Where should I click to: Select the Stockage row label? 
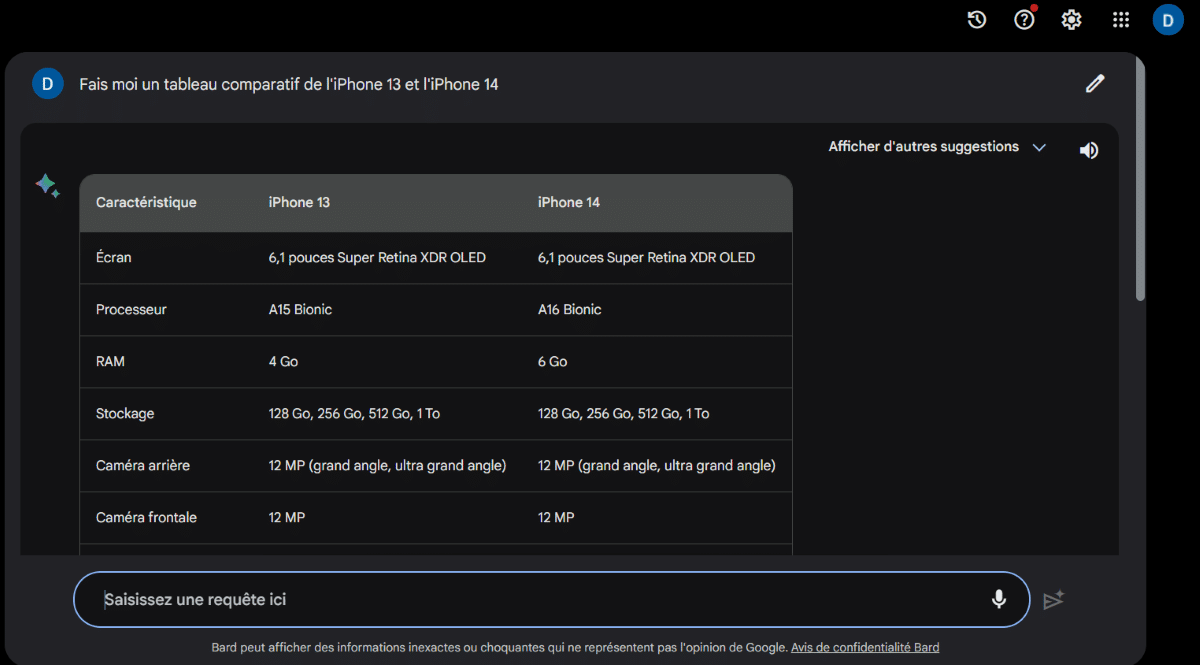click(x=125, y=413)
